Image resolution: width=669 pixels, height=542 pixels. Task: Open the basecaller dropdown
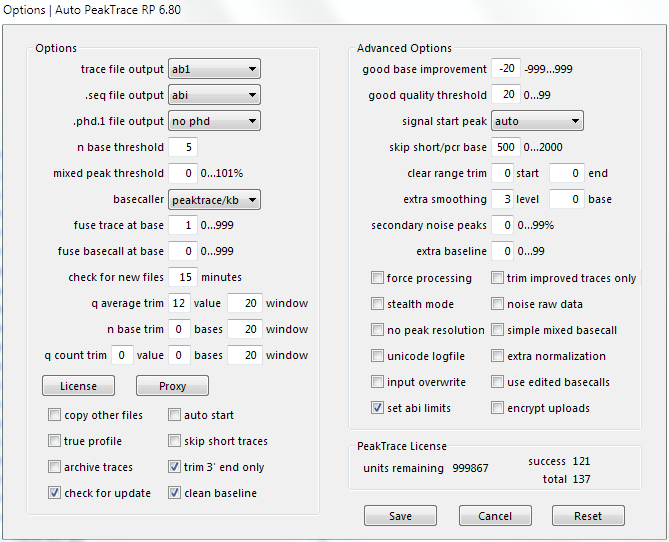tap(214, 199)
